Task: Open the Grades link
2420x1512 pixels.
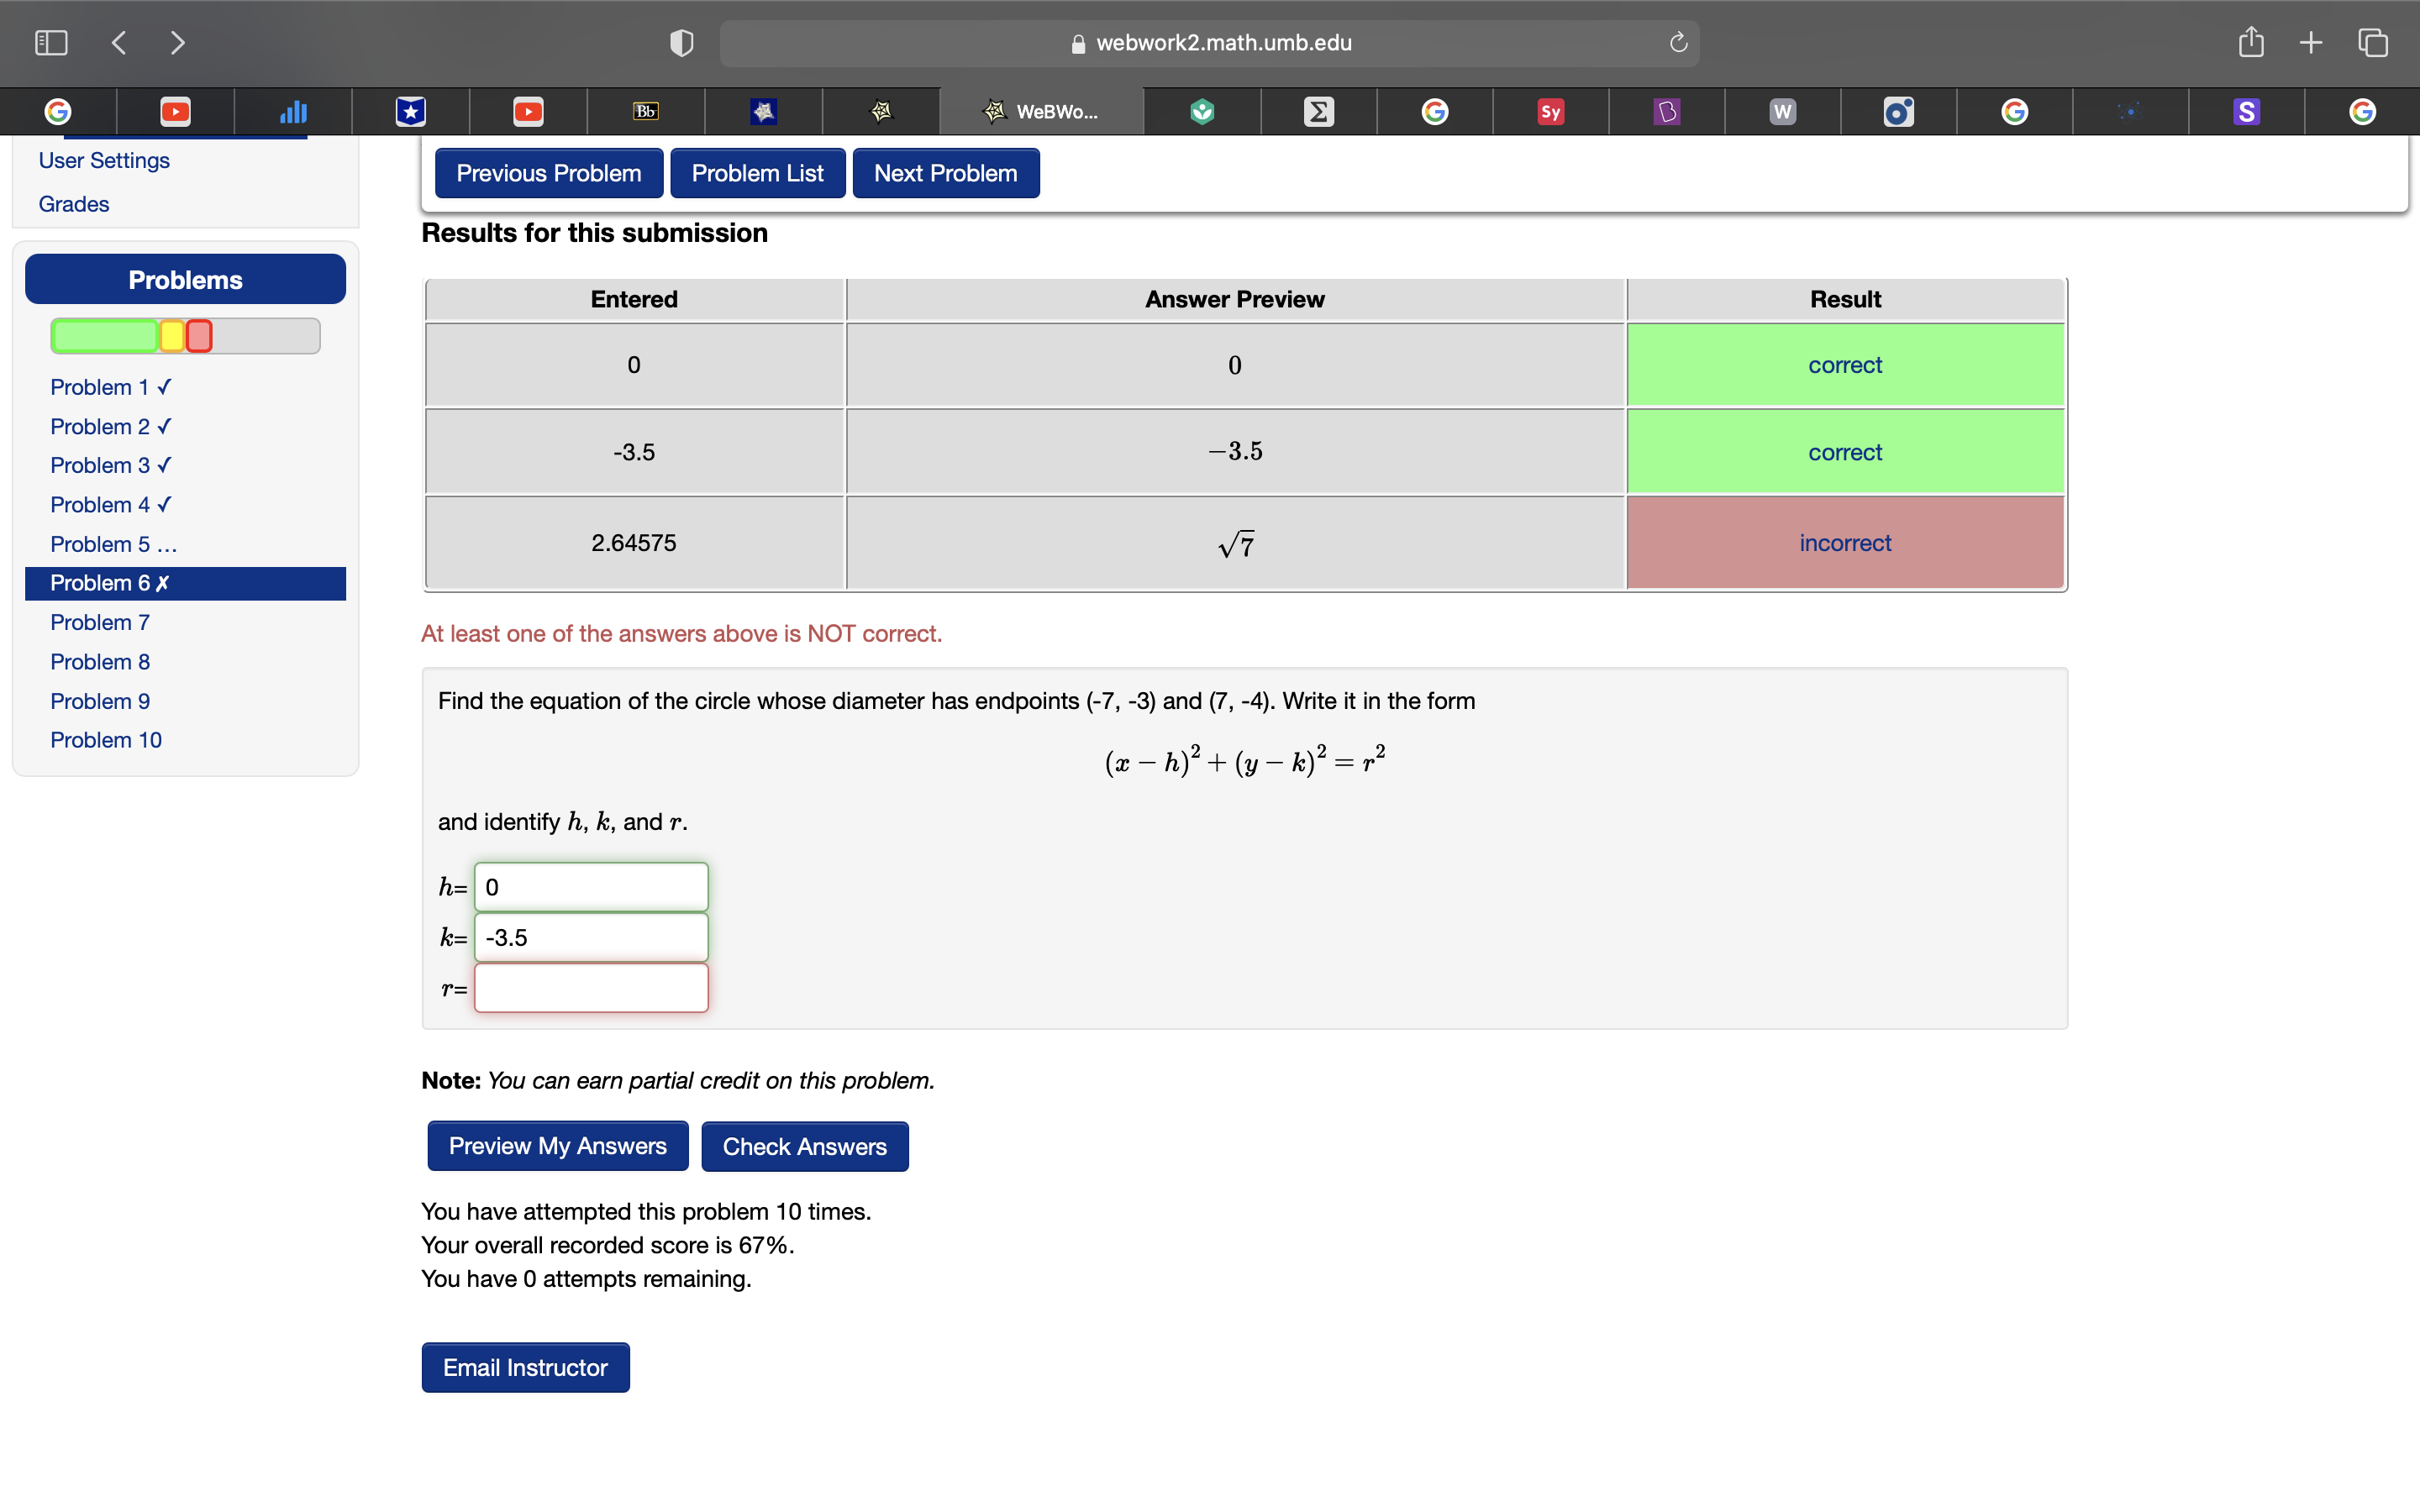Action: [x=74, y=204]
